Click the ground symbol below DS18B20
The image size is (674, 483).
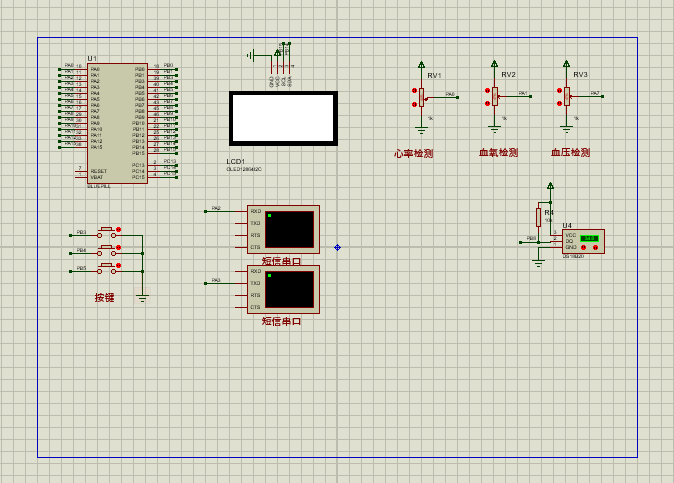538,263
